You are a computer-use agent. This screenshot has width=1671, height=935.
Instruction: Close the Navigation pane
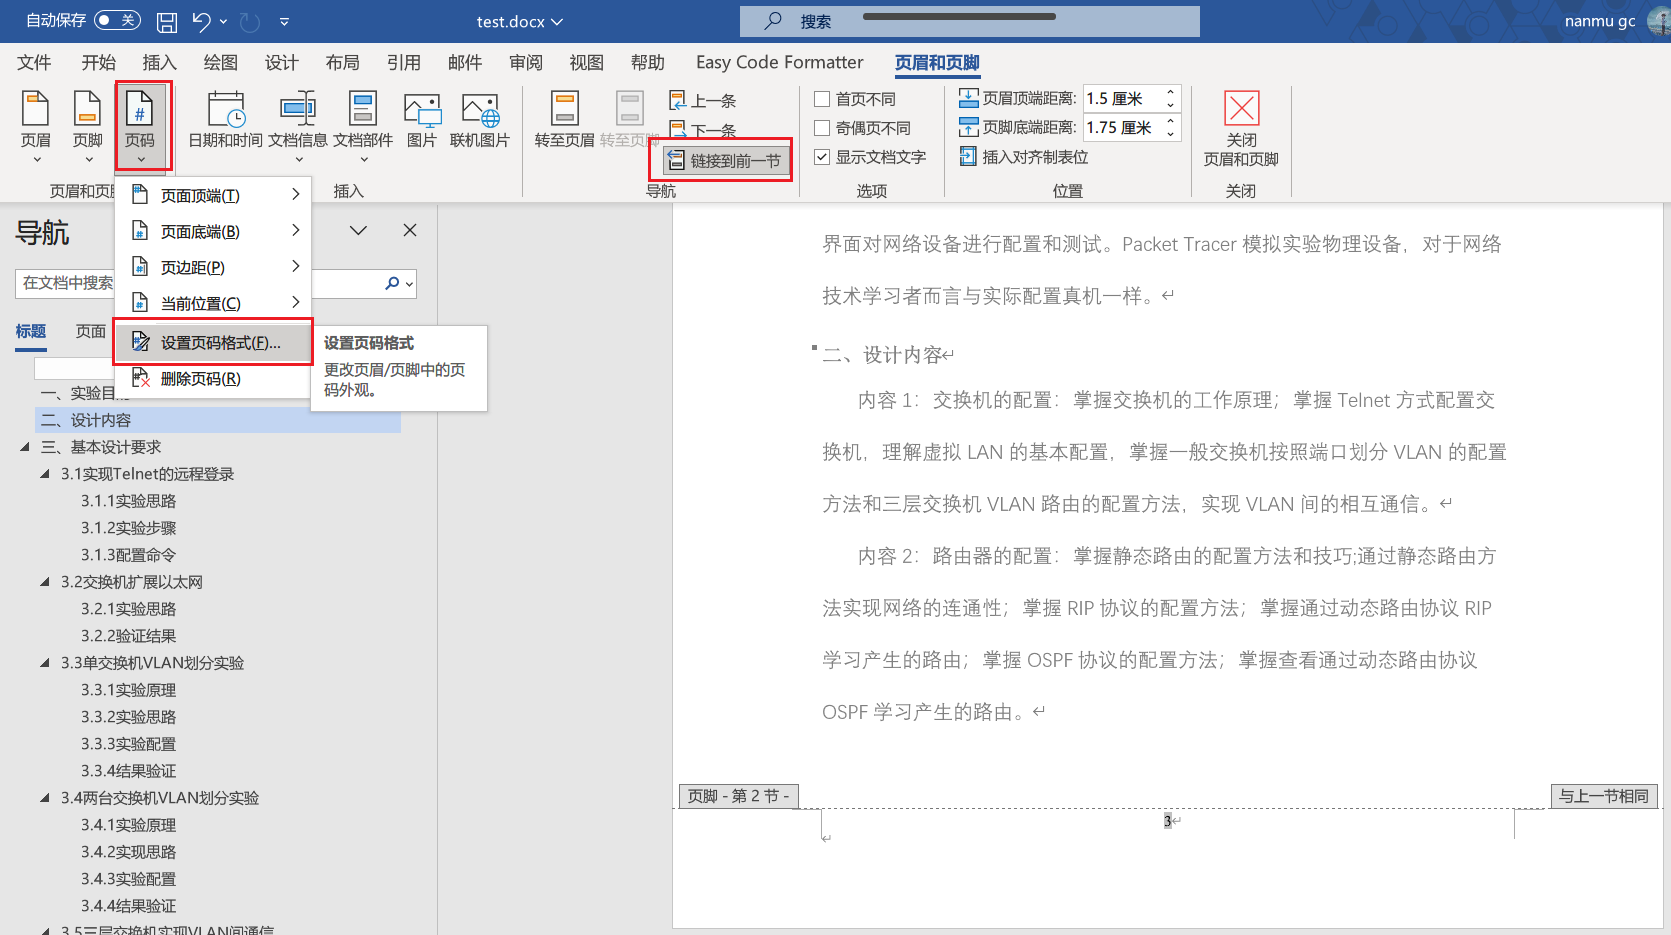point(410,230)
